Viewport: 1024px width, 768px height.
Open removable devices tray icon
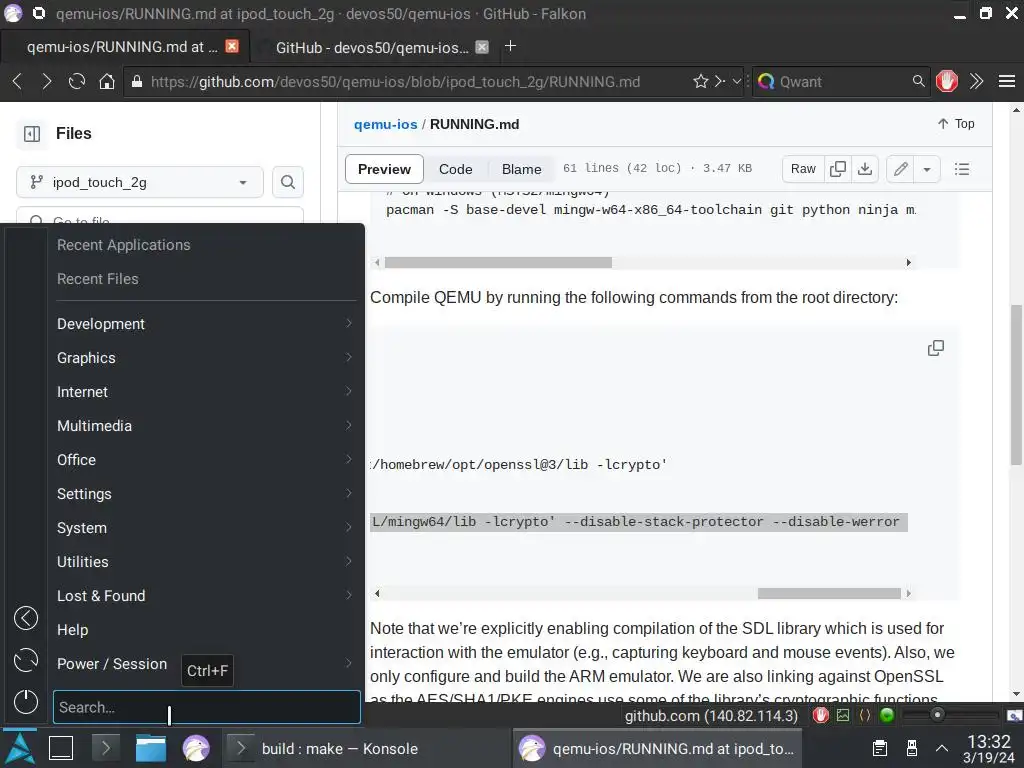pyautogui.click(x=912, y=748)
